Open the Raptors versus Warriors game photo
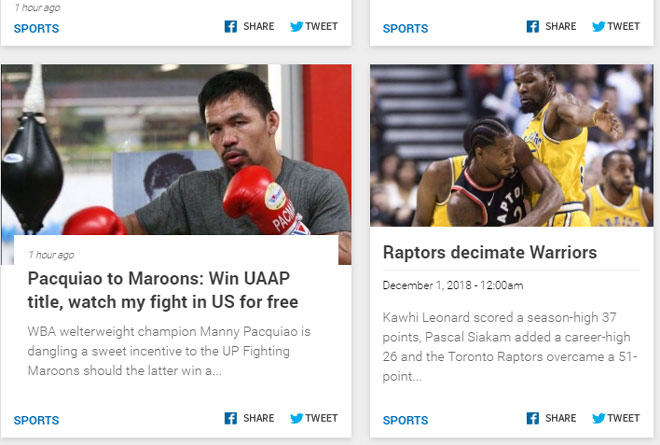660x445 pixels. [512, 145]
